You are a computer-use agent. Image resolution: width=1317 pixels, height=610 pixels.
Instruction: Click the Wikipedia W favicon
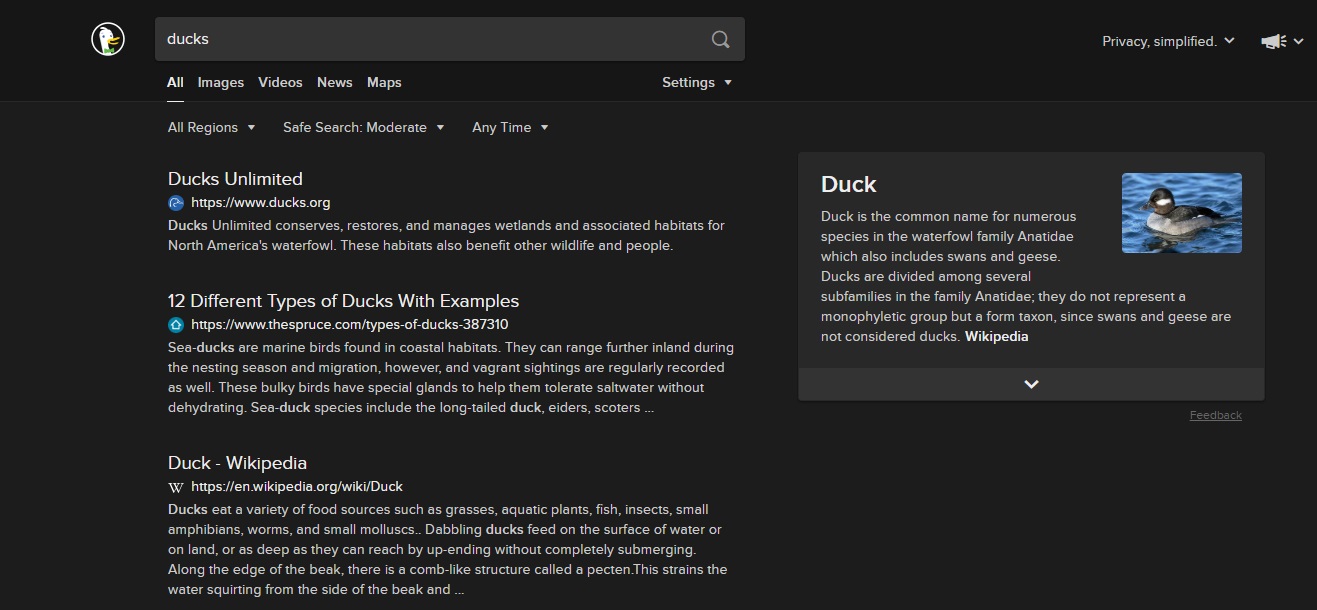[x=176, y=487]
